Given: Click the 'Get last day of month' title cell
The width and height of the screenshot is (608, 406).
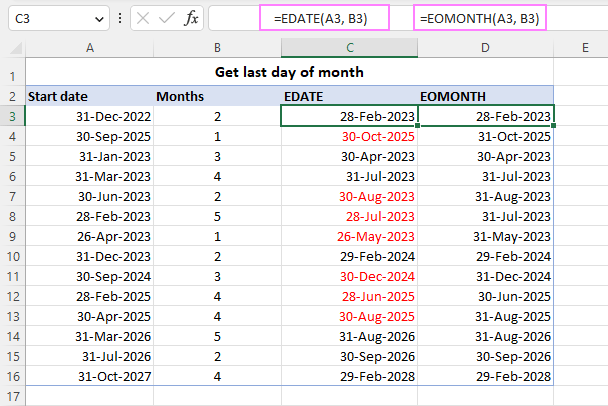Looking at the screenshot, I should pos(289,72).
